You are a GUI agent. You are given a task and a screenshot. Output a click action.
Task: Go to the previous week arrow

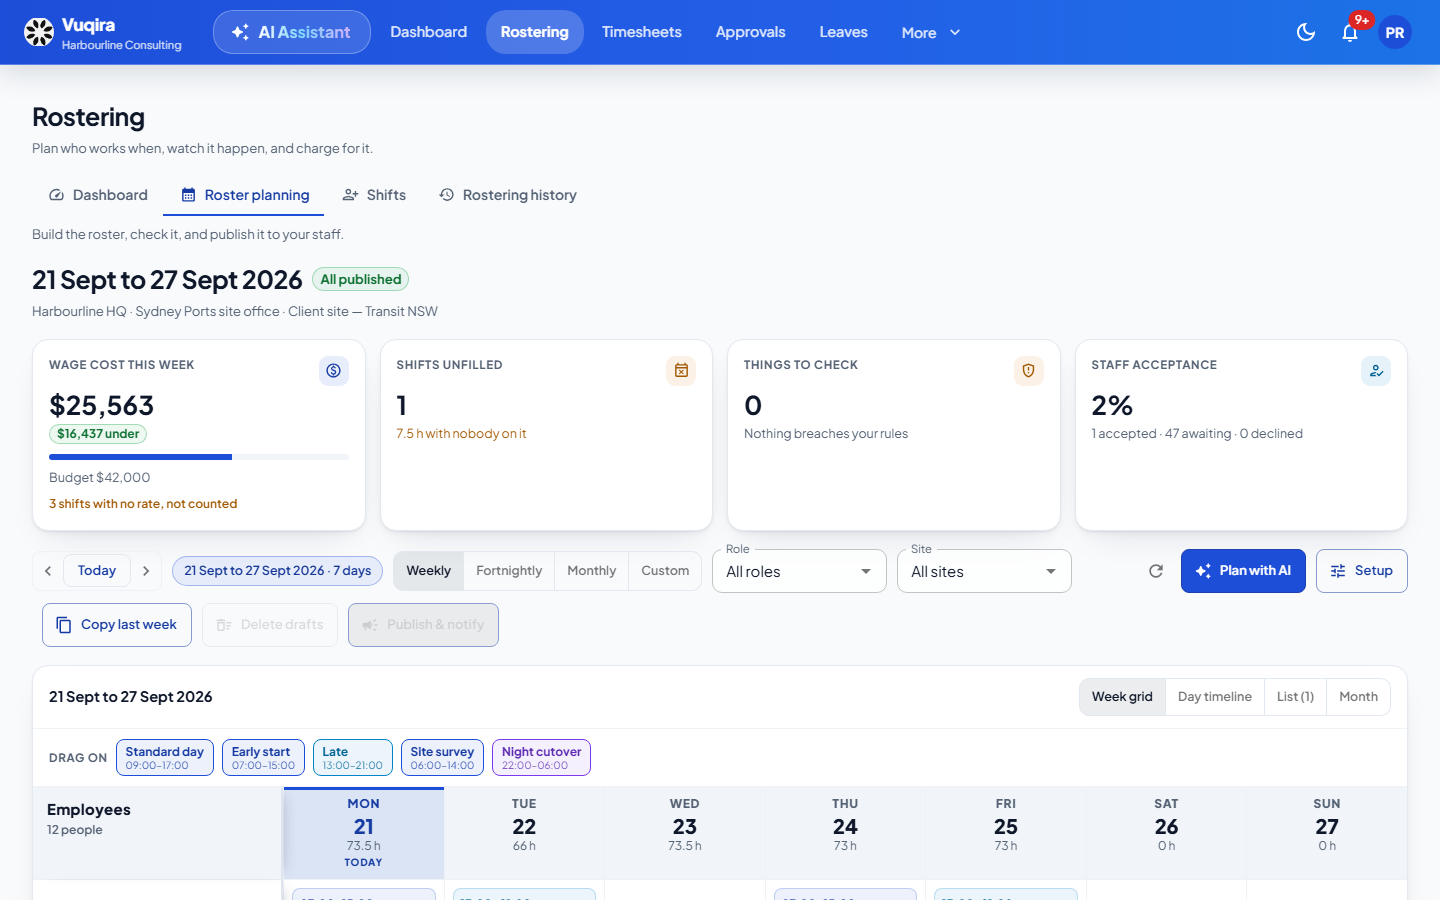click(x=48, y=571)
